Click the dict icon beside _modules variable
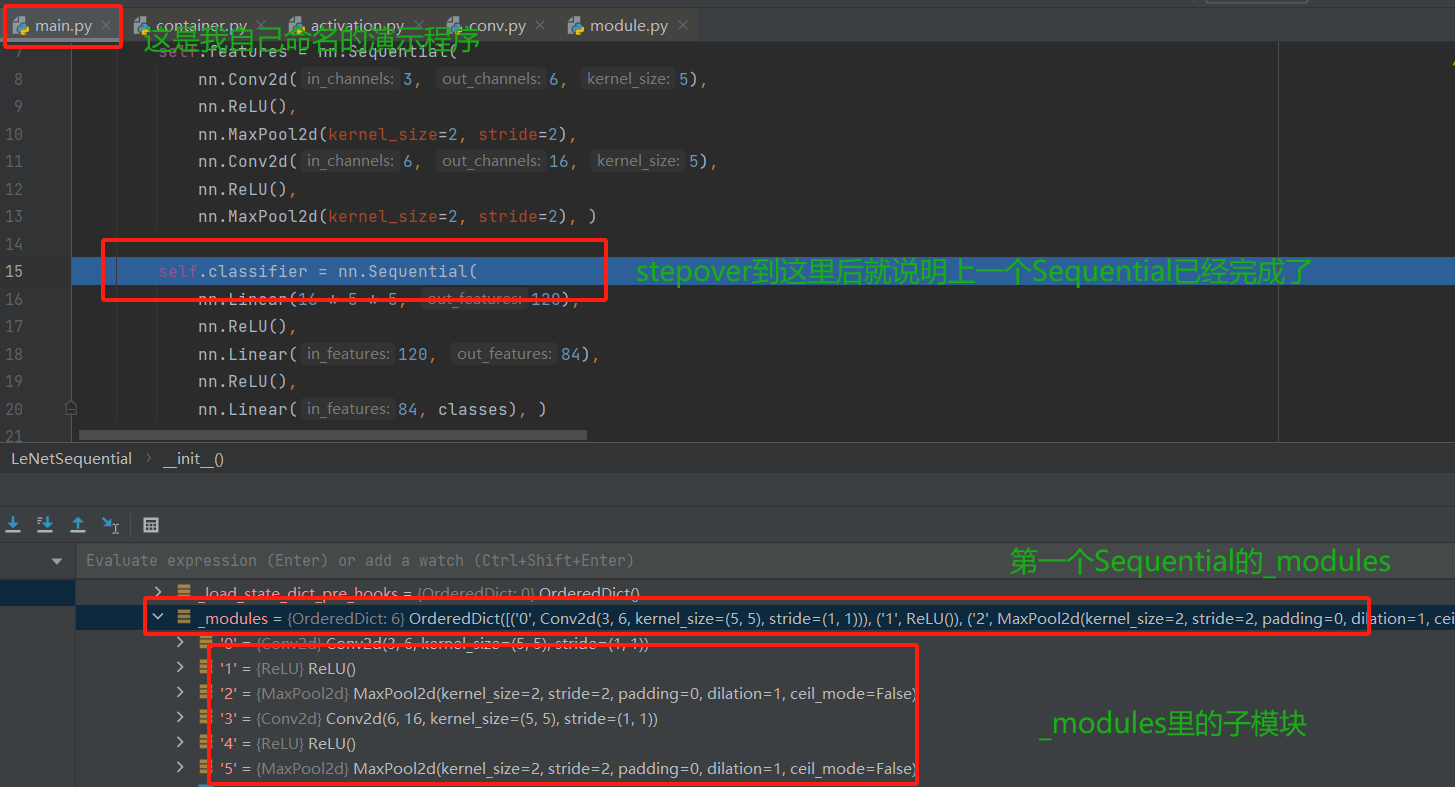This screenshot has height=787, width=1455. click(x=184, y=618)
